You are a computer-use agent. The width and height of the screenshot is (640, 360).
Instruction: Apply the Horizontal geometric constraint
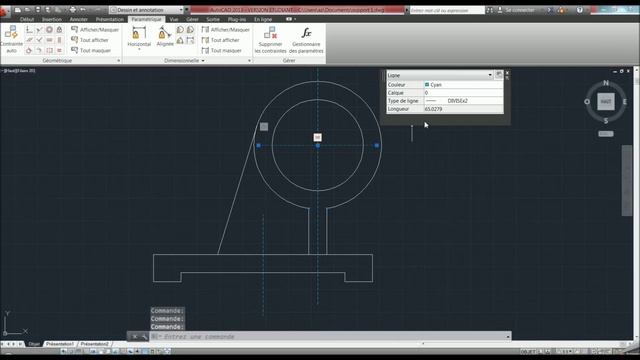click(49, 40)
